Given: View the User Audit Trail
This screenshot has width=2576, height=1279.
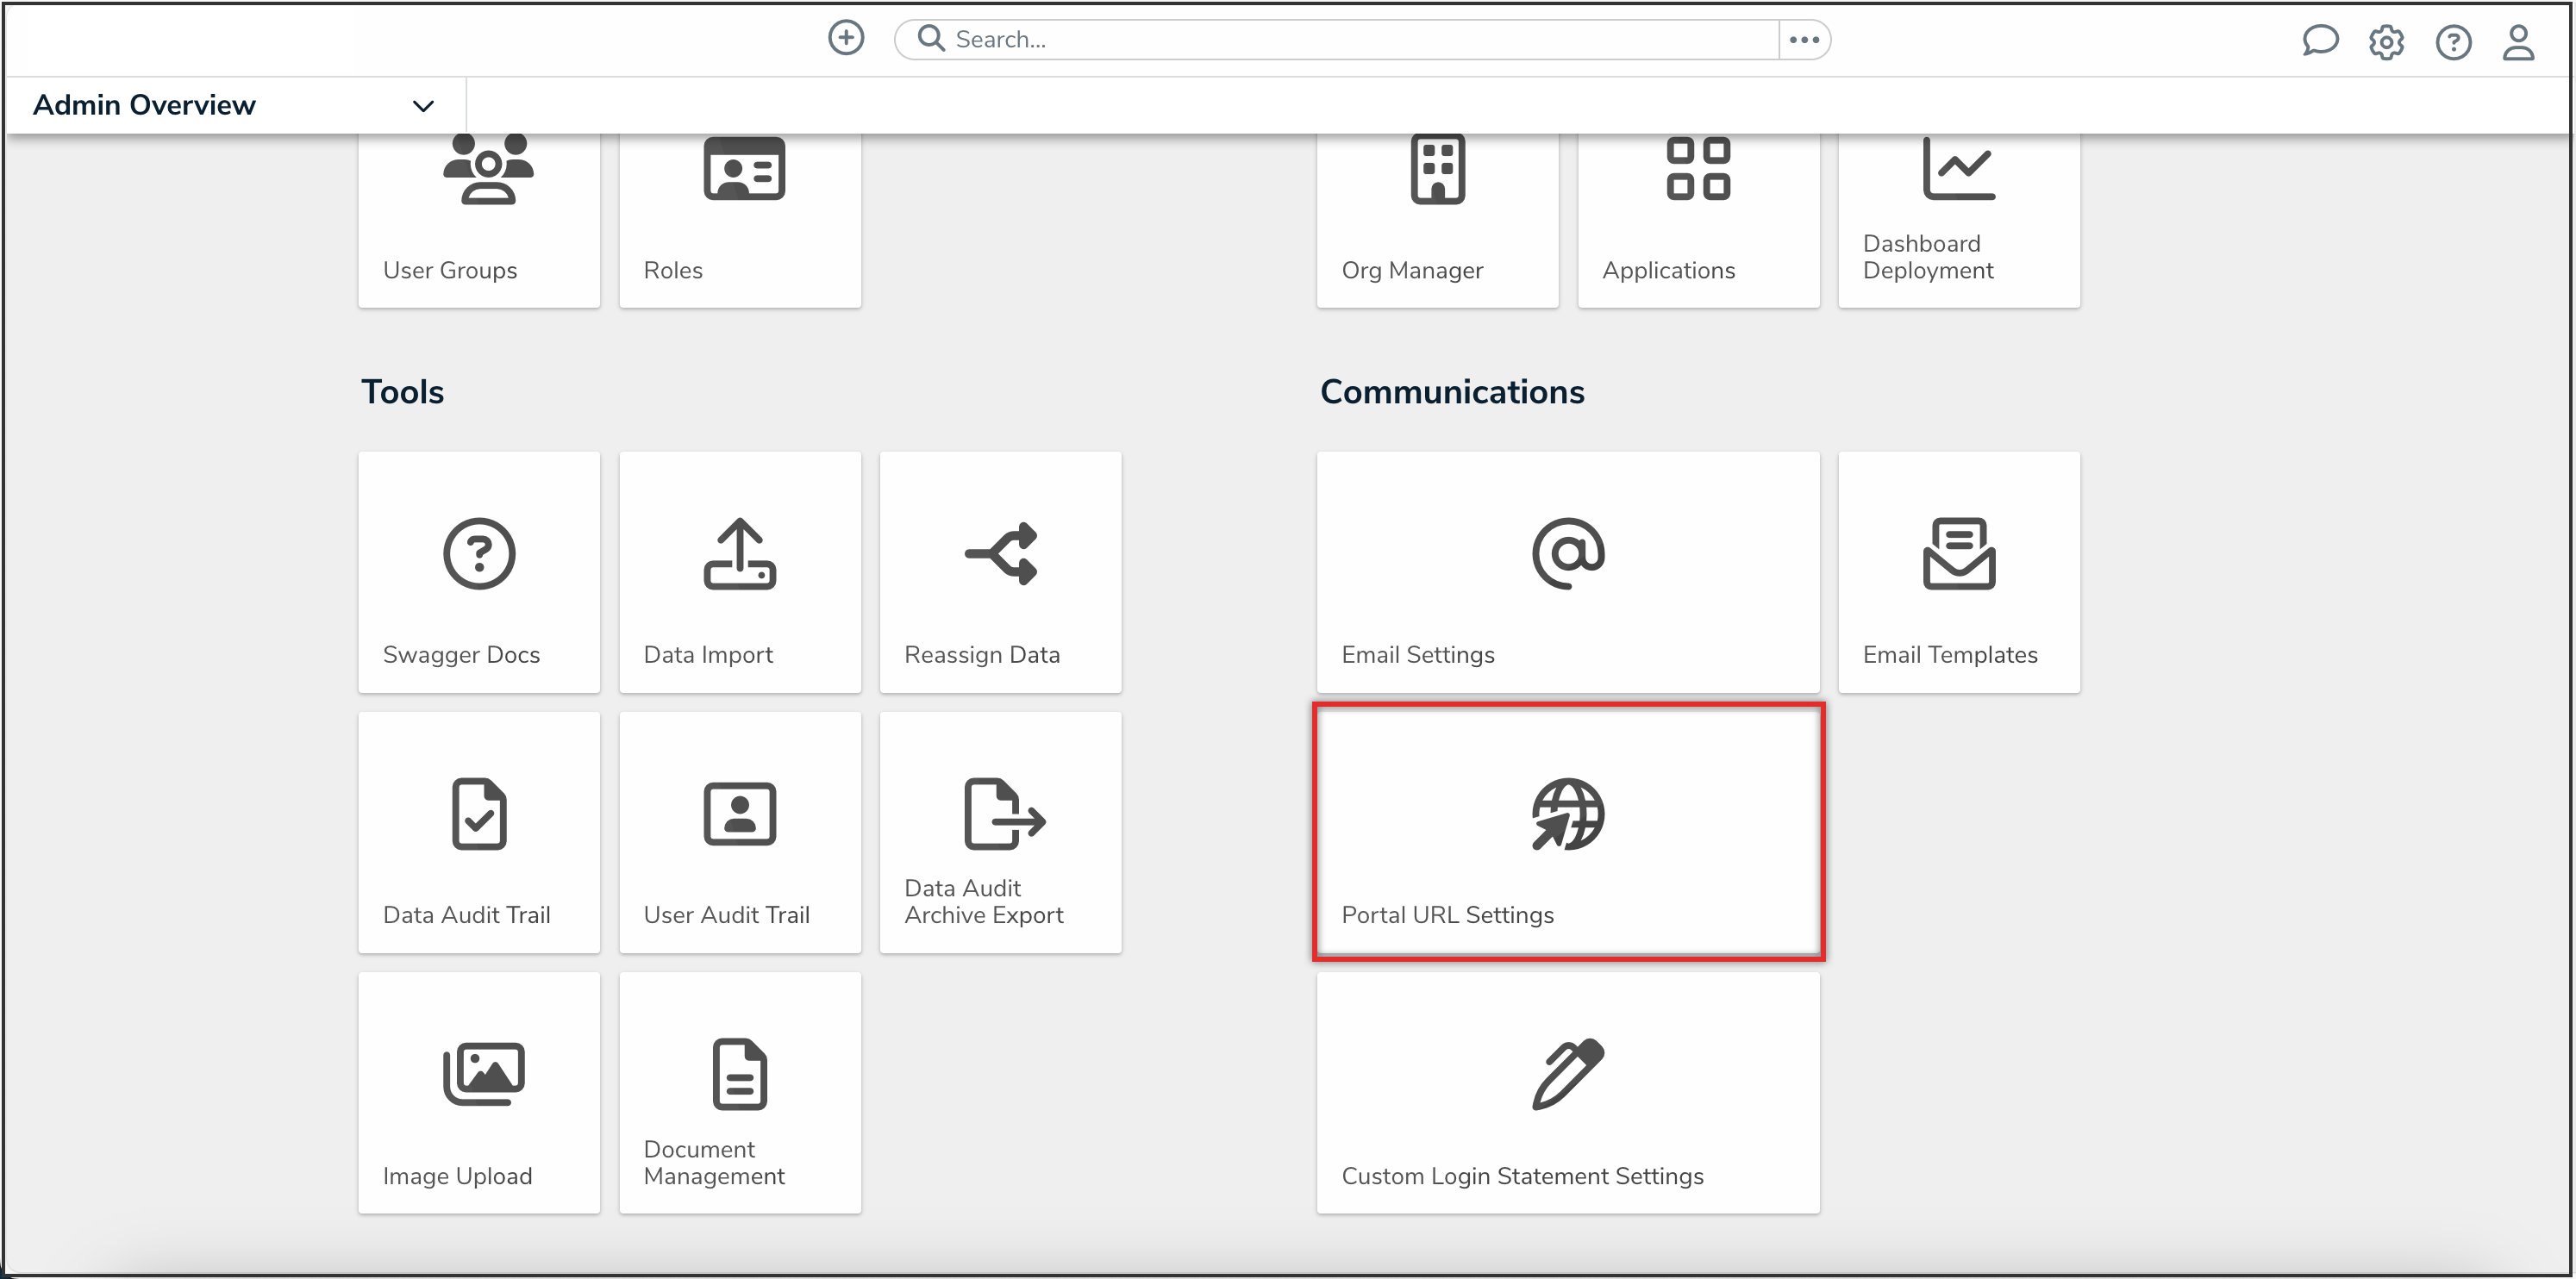Looking at the screenshot, I should [x=740, y=833].
